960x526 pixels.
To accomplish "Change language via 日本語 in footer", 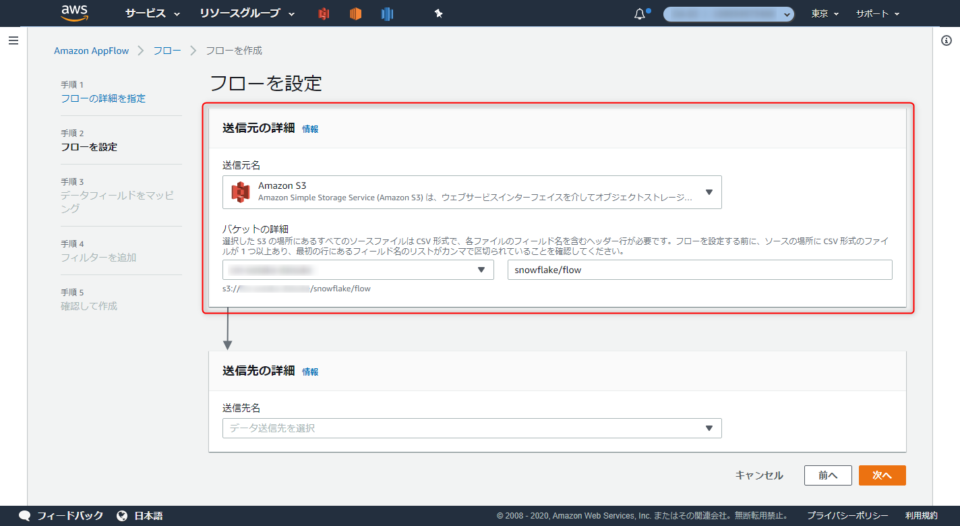I will [149, 516].
